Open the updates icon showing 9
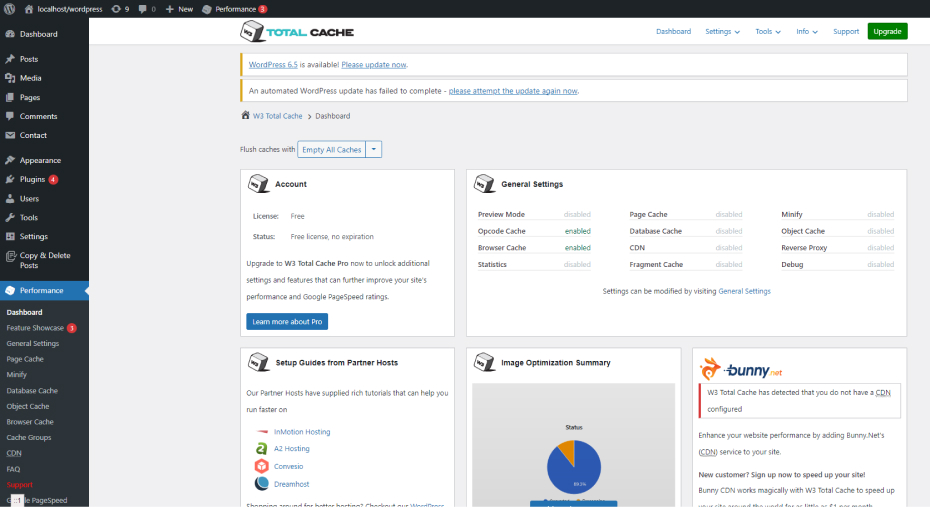930x507 pixels. [116, 9]
